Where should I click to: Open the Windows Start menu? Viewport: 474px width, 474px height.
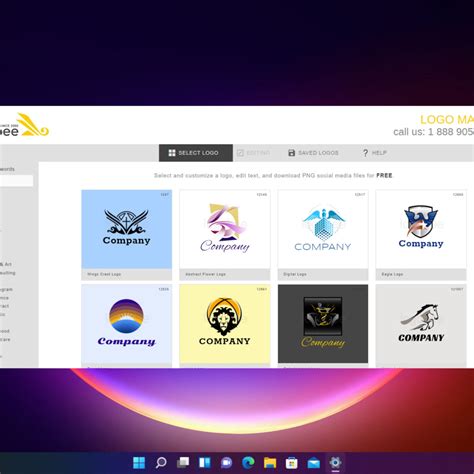tap(139, 462)
